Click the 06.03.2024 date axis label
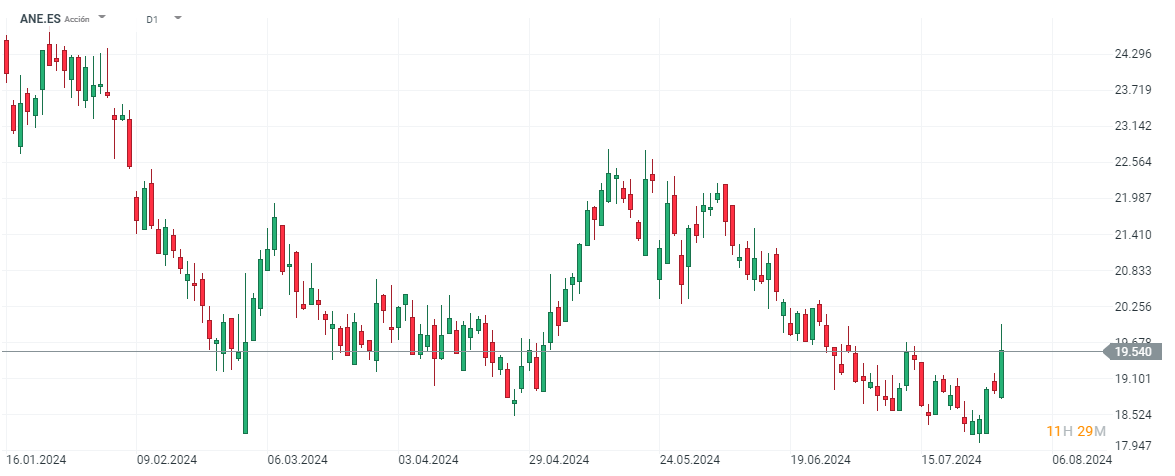 (297, 460)
